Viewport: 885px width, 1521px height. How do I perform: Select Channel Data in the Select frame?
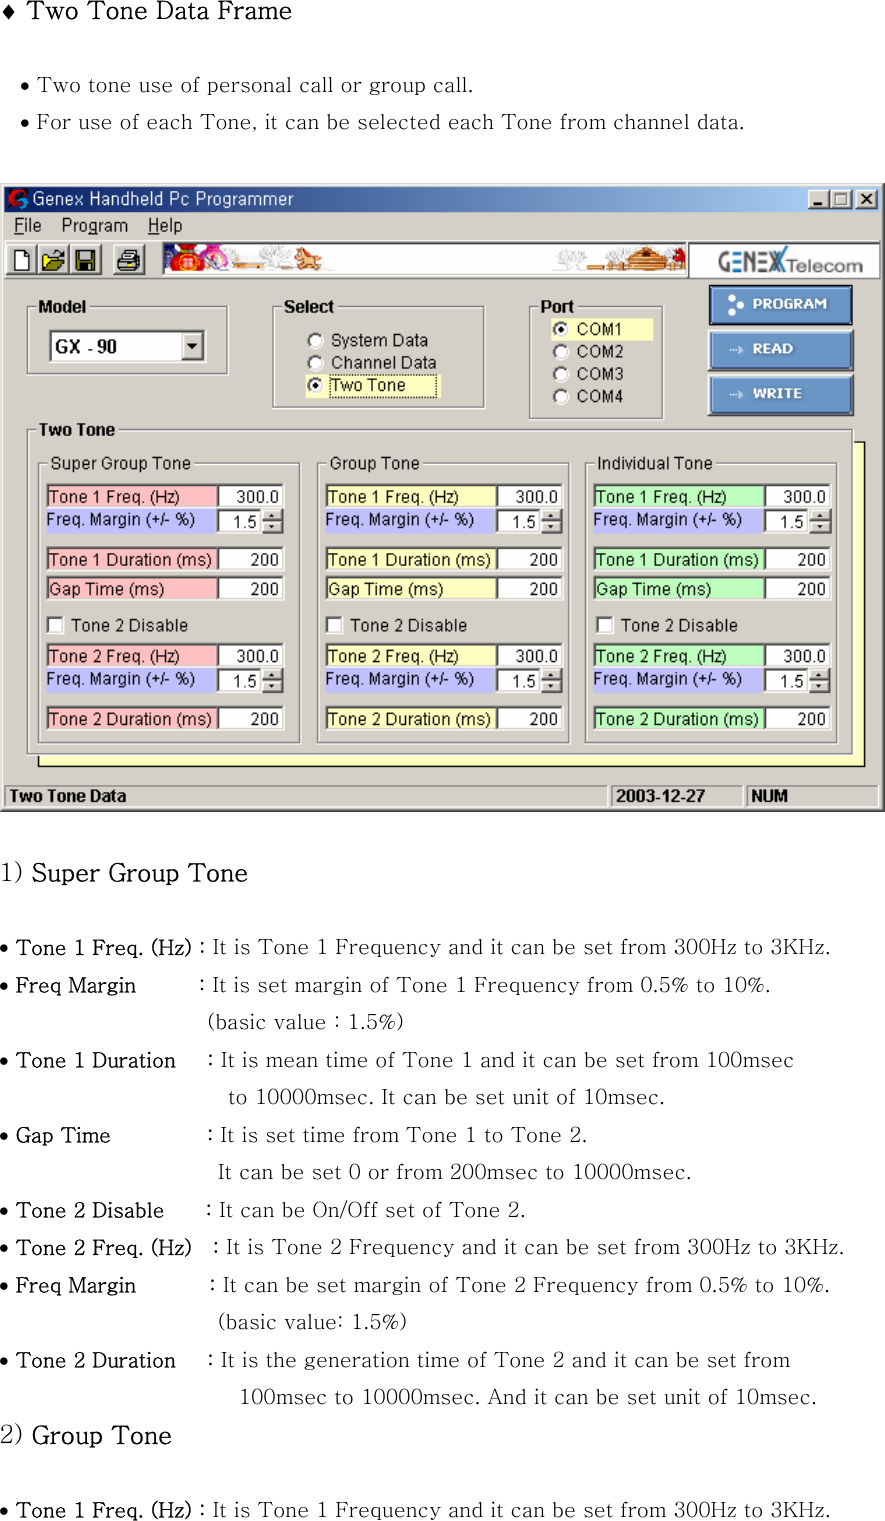[316, 362]
